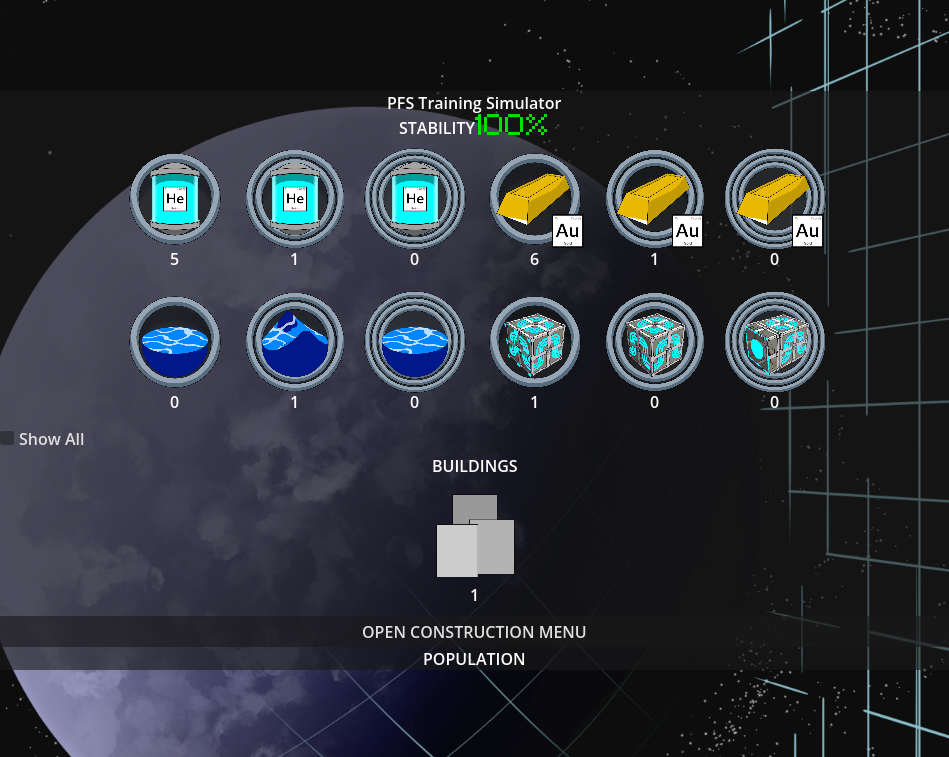949x757 pixels.
Task: Click the BUILDINGS heading
Action: coord(474,466)
